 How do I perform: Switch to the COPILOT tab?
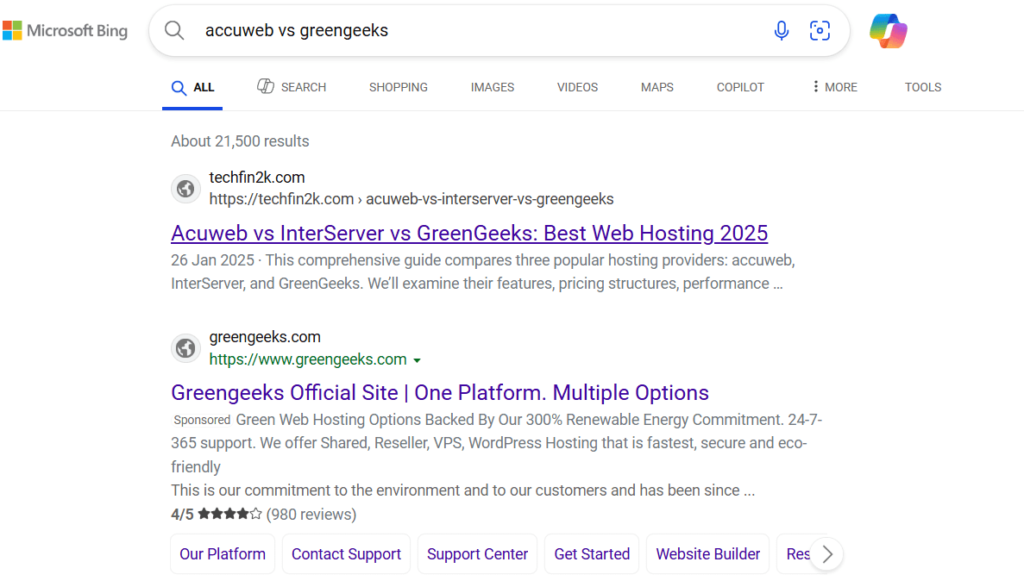[x=740, y=87]
